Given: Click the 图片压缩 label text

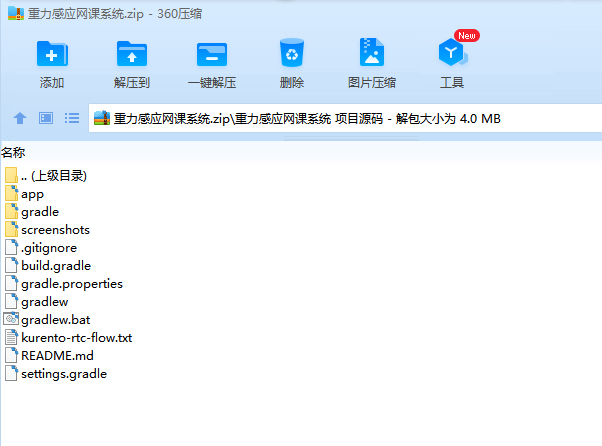Looking at the screenshot, I should 372,83.
